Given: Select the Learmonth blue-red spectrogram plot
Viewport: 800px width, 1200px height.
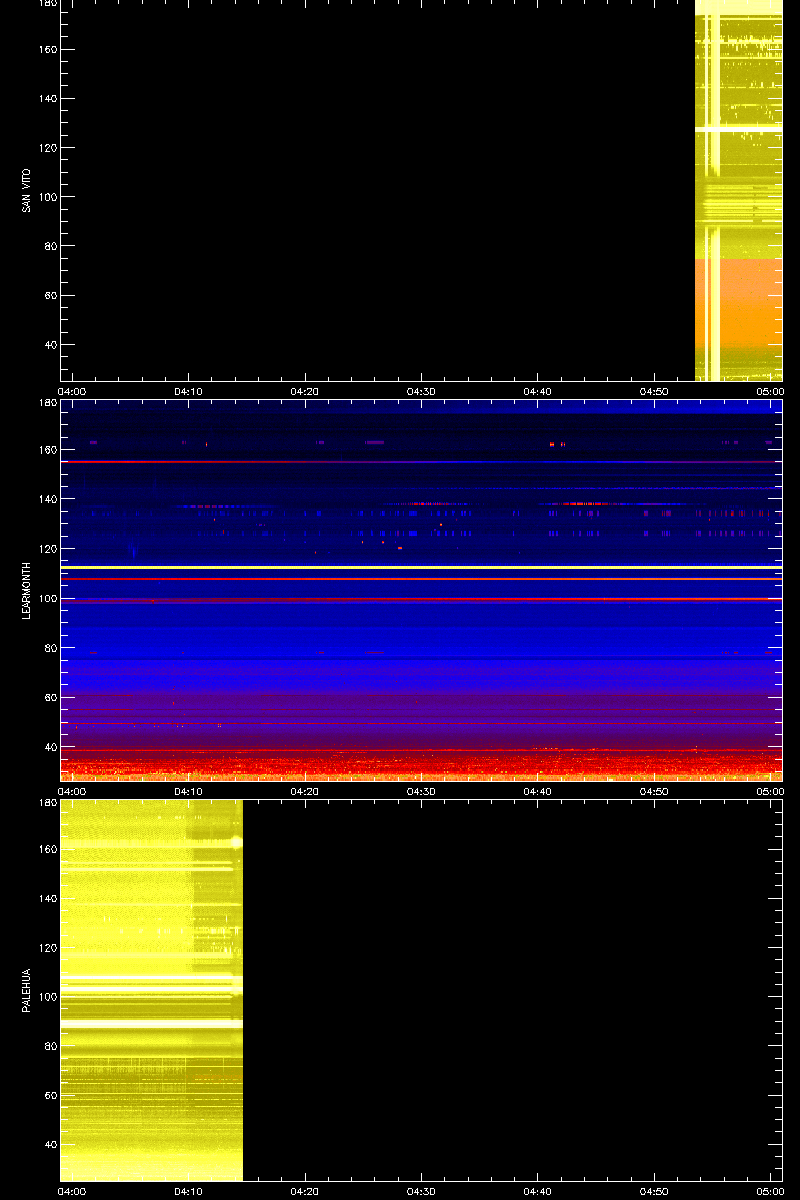Looking at the screenshot, I should point(421,590).
